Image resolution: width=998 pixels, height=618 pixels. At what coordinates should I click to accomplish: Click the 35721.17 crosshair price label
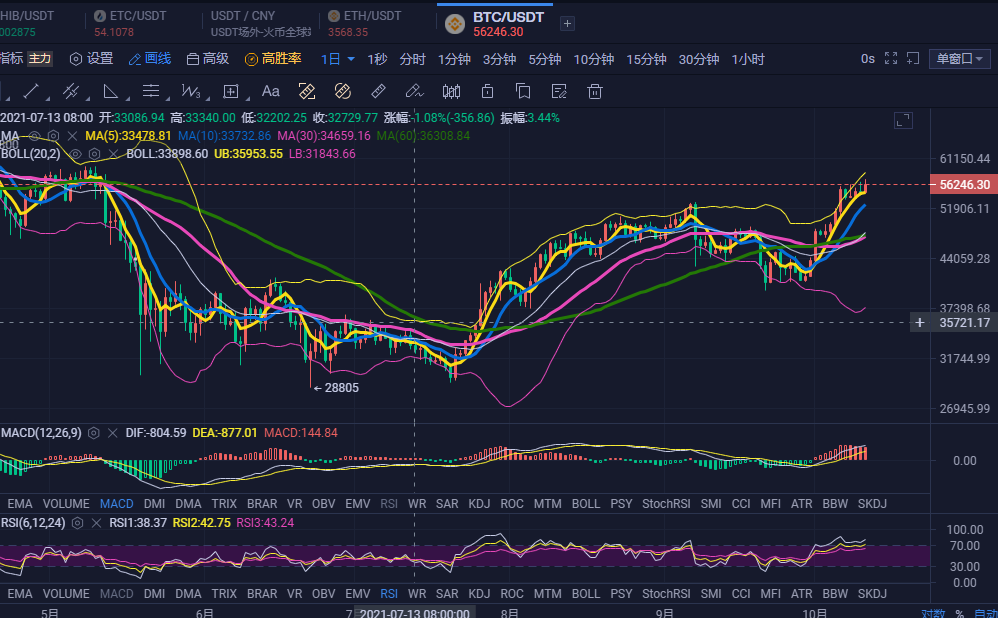point(964,323)
